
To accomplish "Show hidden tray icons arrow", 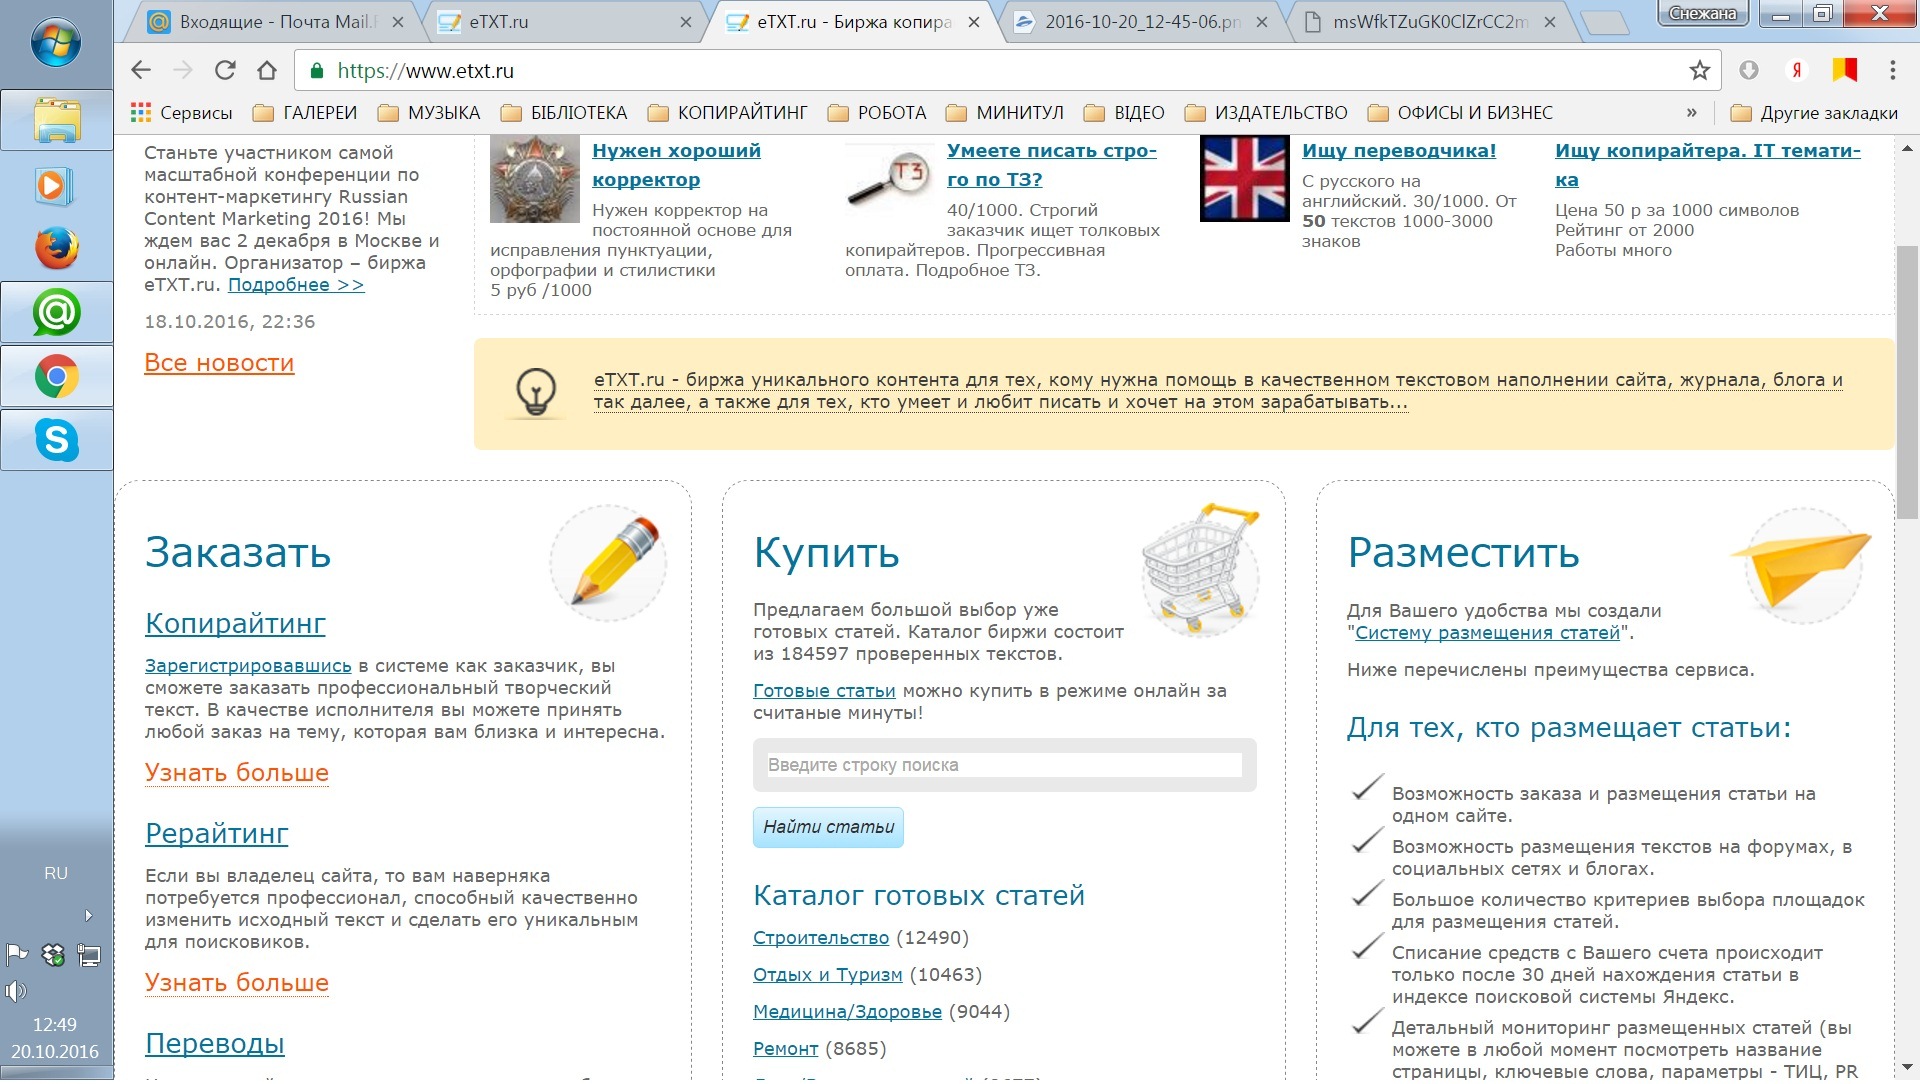I will pyautogui.click(x=88, y=915).
